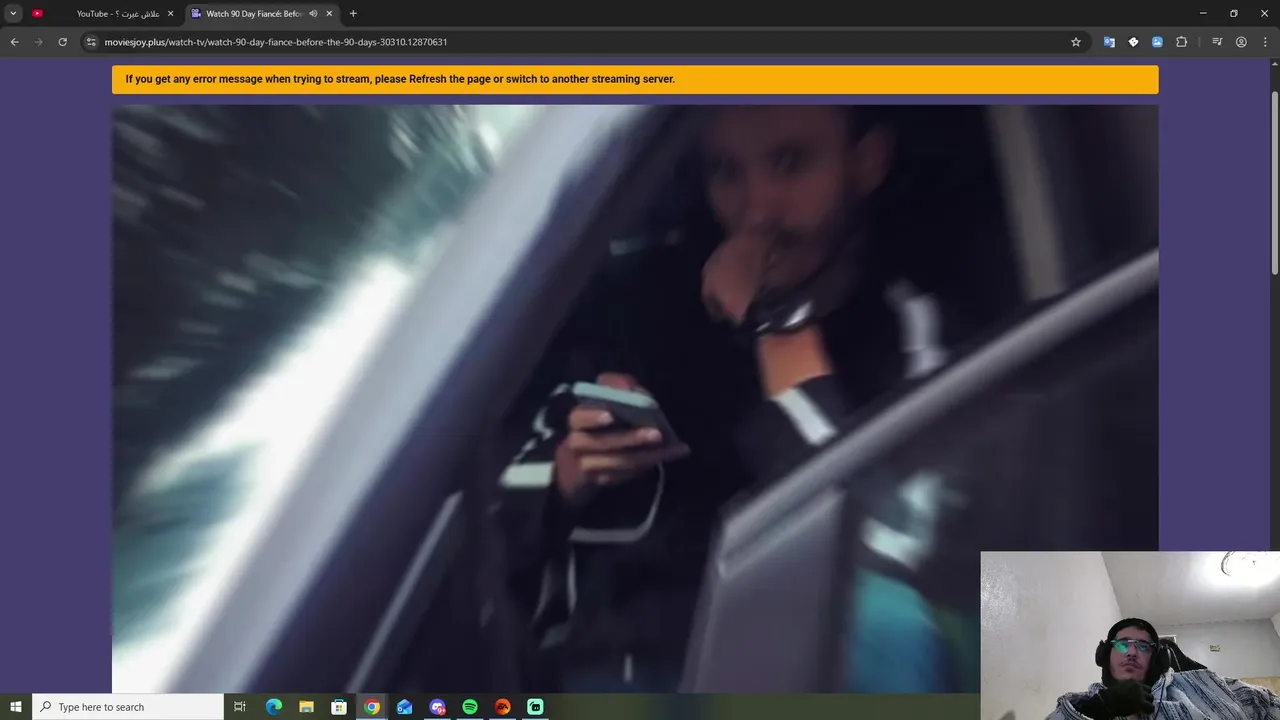Click the Chrome taskbar icon
Screen dimensions: 1280x720
click(x=372, y=707)
